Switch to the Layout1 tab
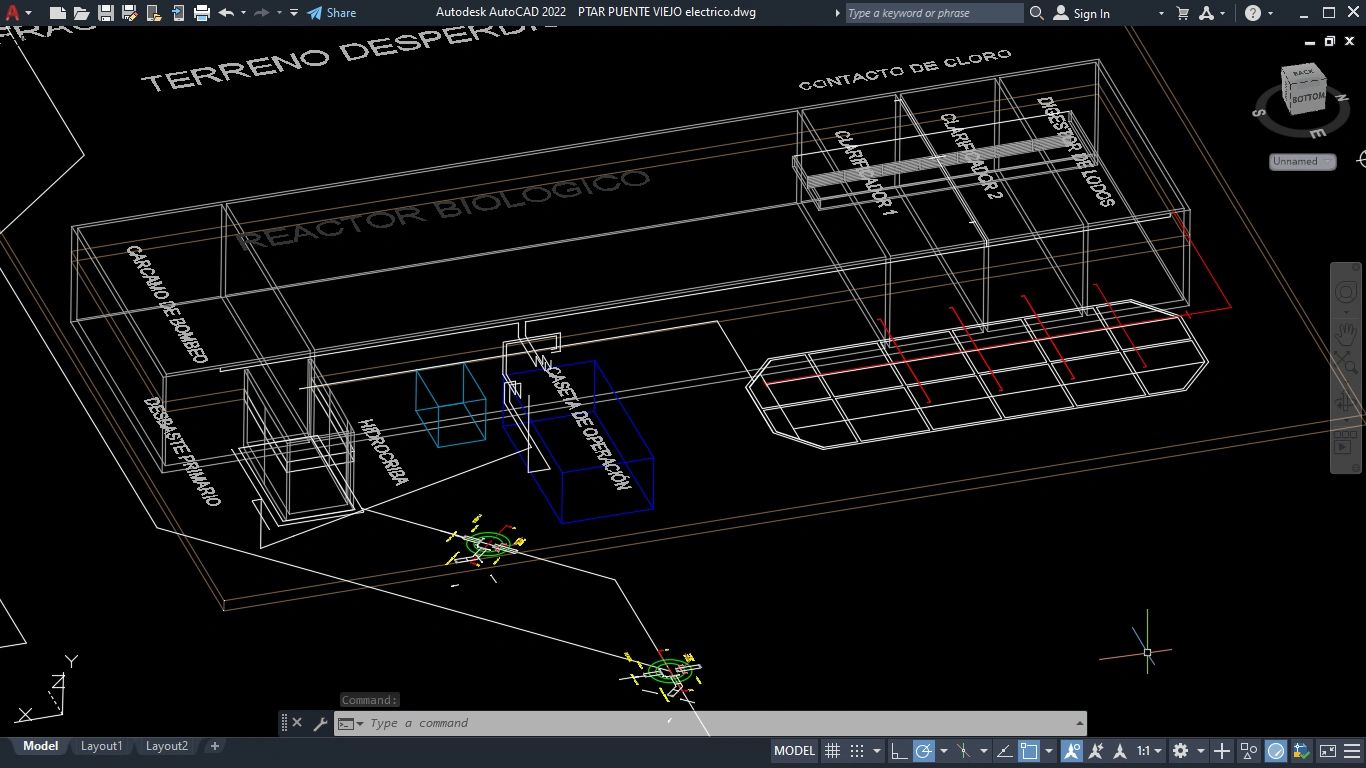 tap(101, 746)
